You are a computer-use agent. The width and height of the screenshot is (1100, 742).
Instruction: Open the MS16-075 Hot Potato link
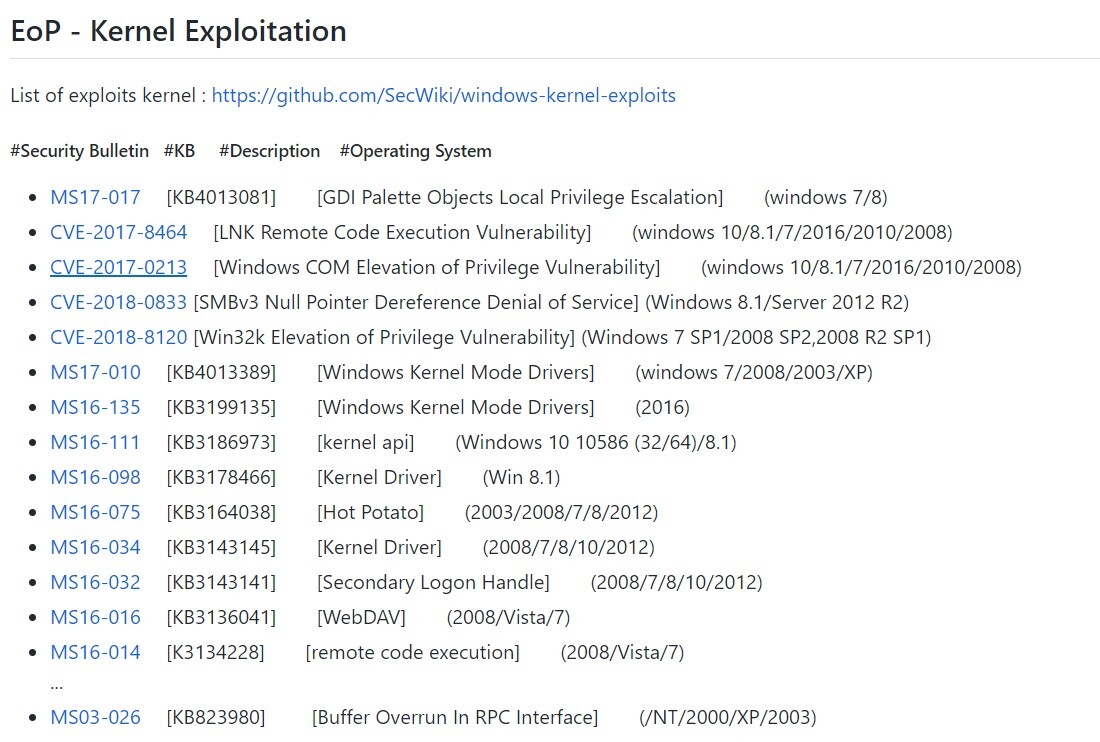click(95, 513)
